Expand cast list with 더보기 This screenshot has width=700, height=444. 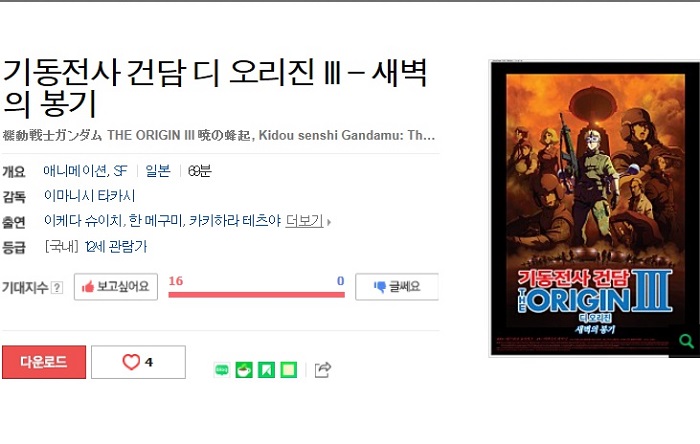(304, 220)
